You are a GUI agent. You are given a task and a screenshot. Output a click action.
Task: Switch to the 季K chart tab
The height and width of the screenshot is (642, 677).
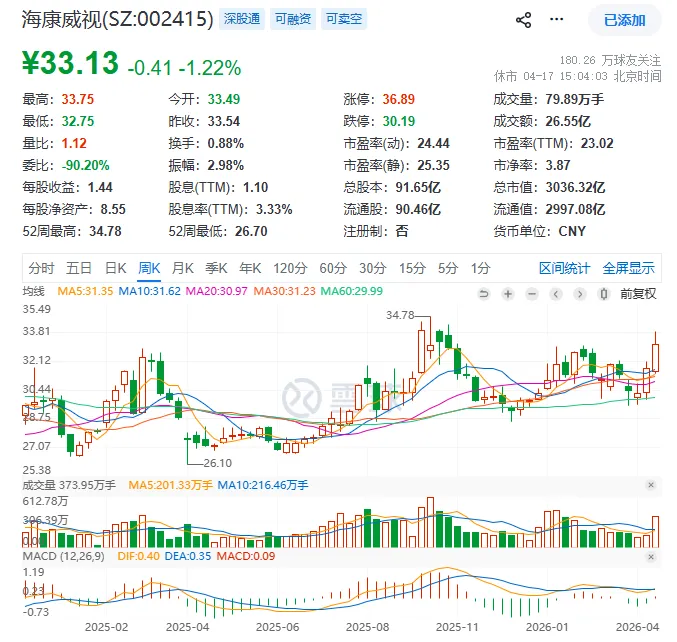tap(216, 268)
